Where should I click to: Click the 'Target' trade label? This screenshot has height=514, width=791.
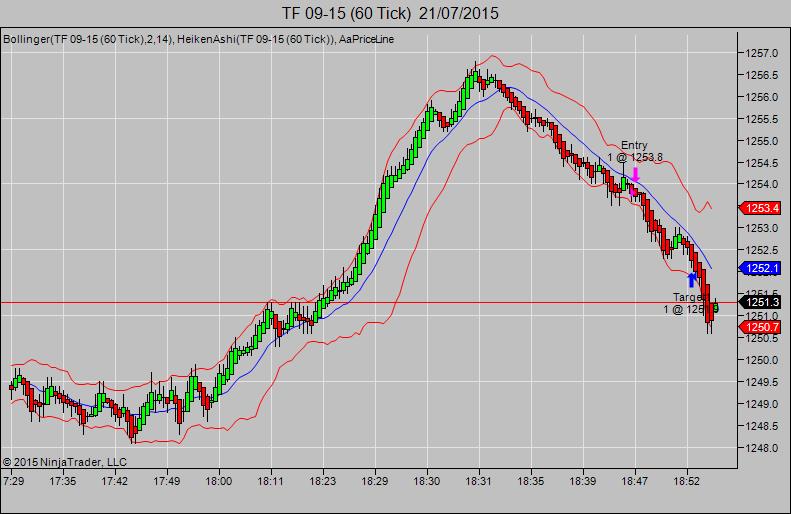[689, 297]
